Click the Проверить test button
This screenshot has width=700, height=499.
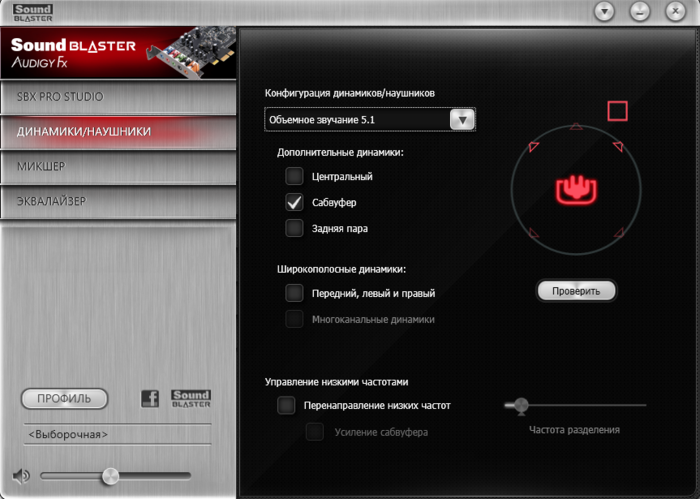point(576,291)
